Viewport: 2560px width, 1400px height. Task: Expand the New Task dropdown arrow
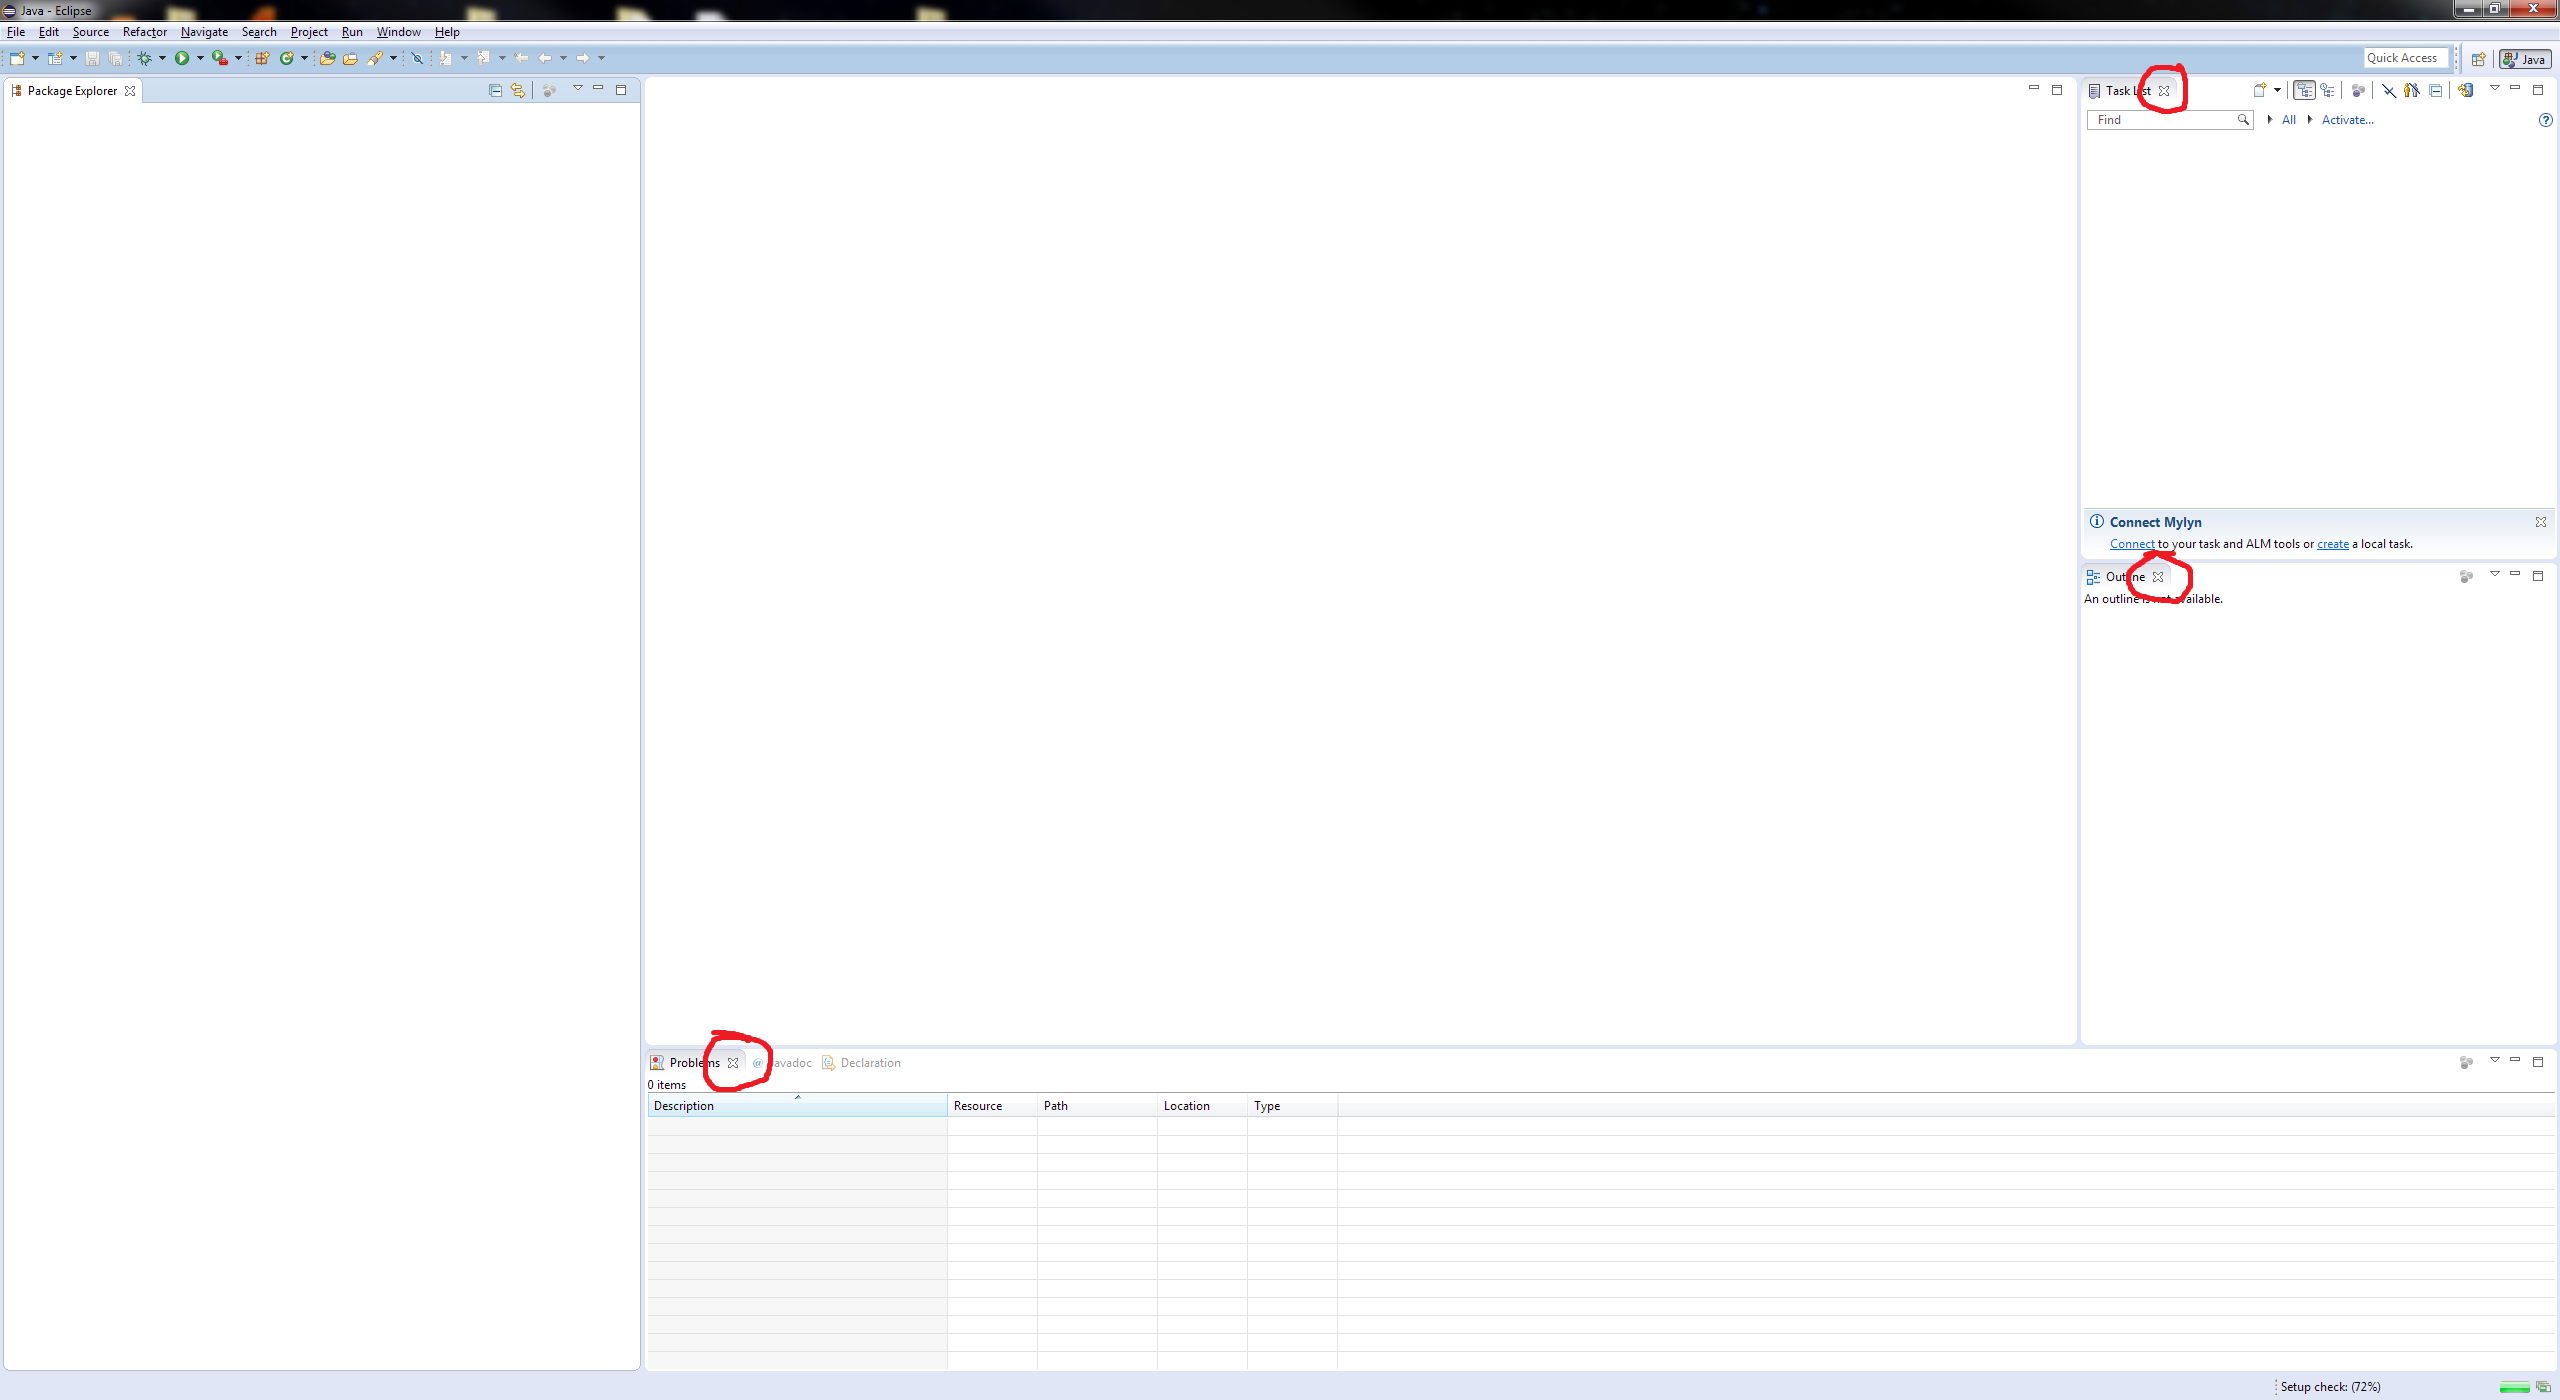pos(2277,91)
